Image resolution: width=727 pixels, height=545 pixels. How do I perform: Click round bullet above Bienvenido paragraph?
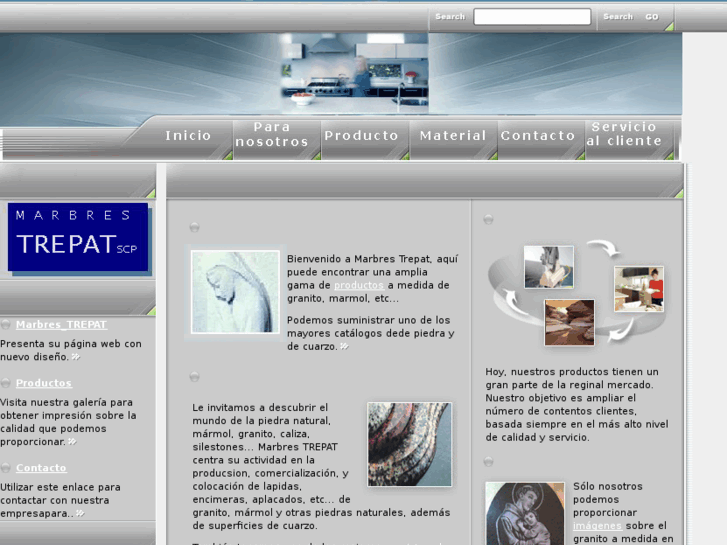[x=194, y=227]
